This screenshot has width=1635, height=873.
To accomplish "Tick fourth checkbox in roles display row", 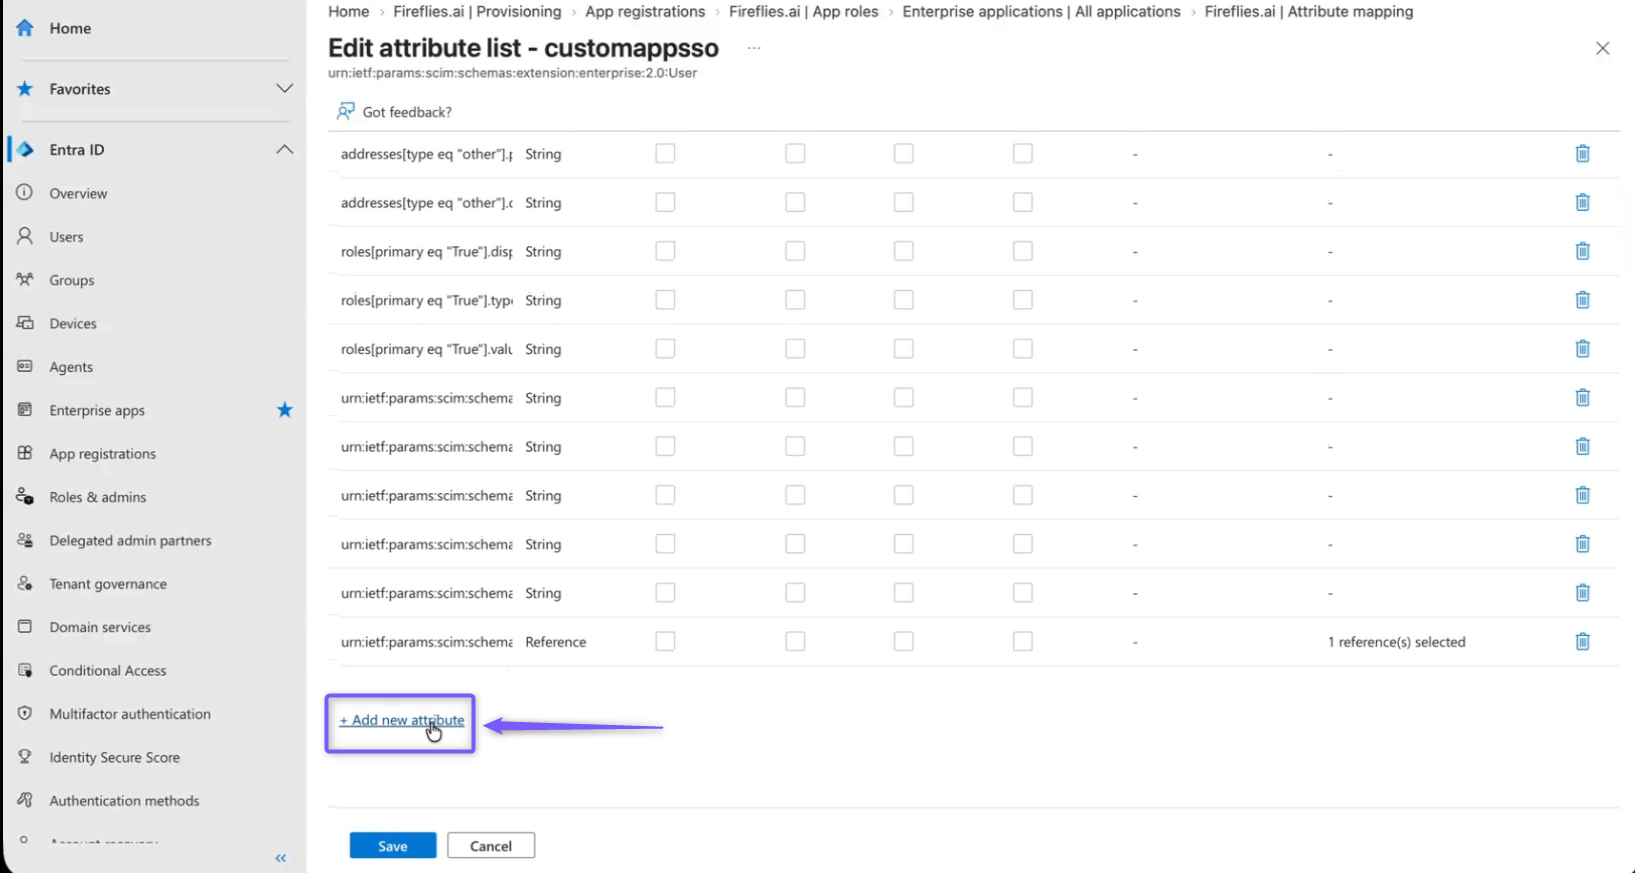I will 1022,251.
